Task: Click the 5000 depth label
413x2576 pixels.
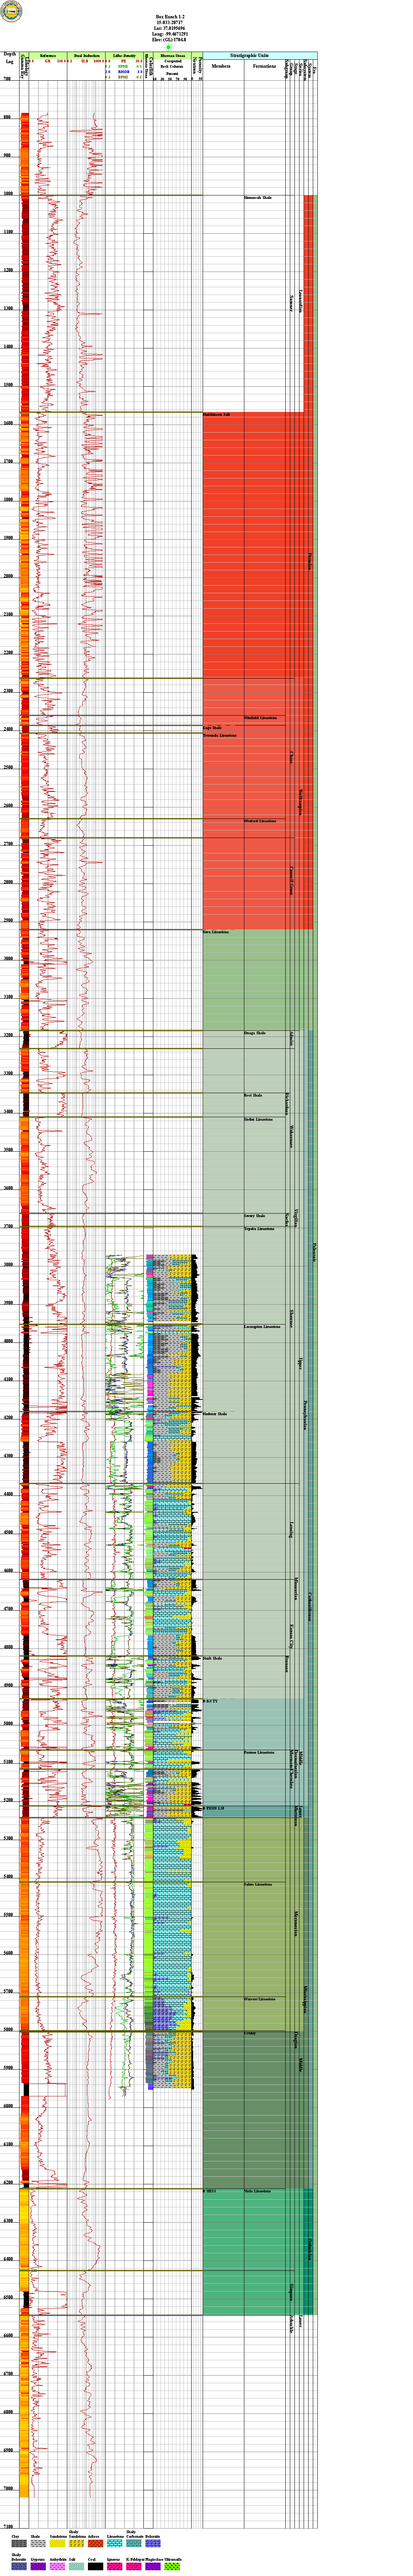Action: [x=8, y=1723]
